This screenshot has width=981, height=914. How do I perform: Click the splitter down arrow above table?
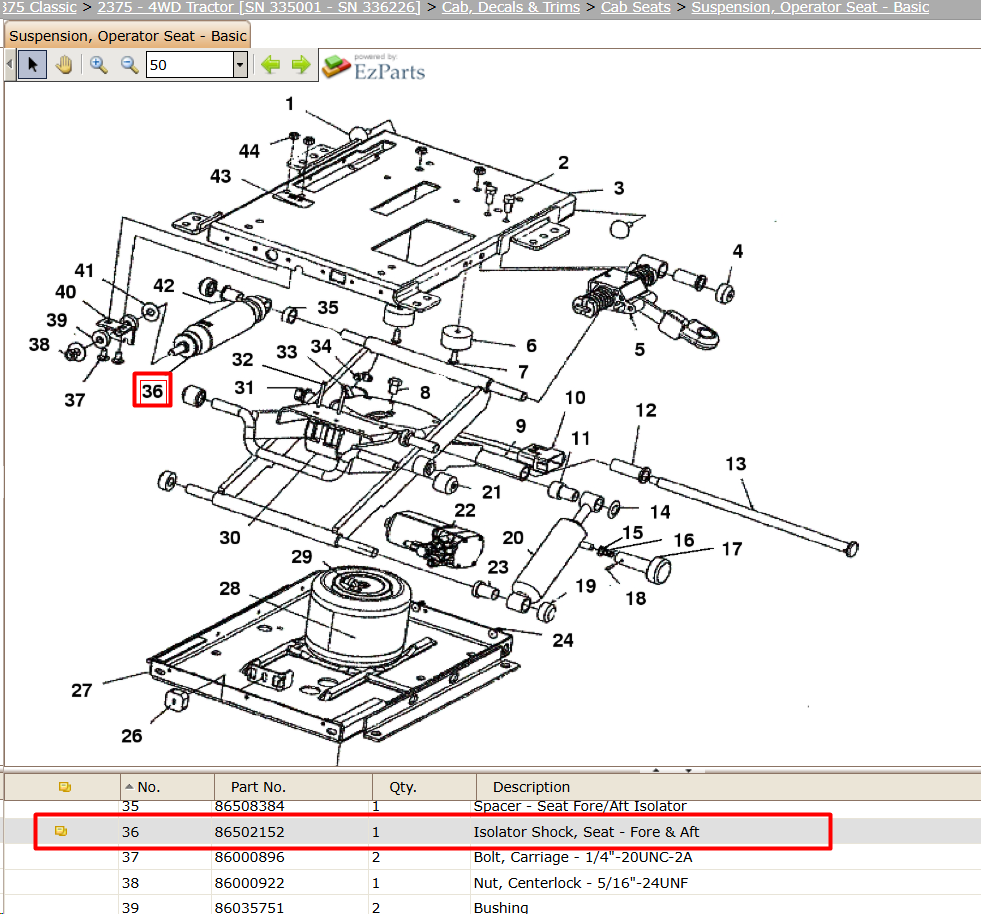[688, 770]
